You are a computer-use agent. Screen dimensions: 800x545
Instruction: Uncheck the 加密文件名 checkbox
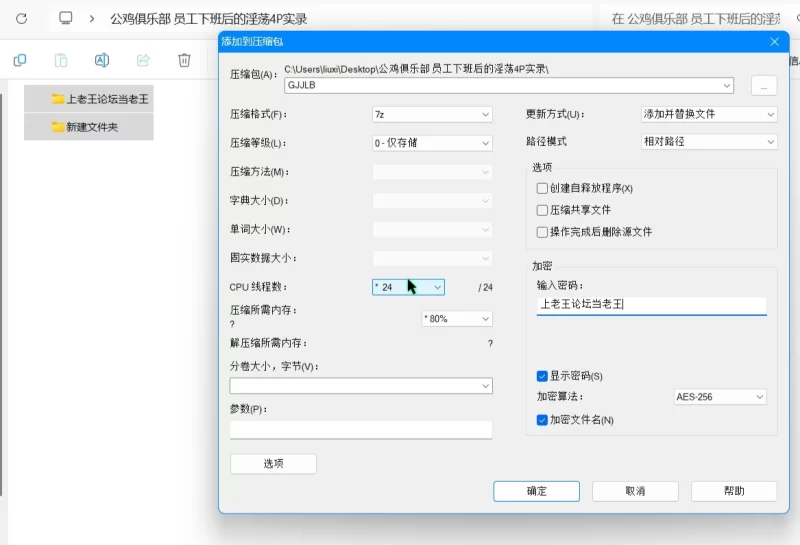tap(542, 420)
